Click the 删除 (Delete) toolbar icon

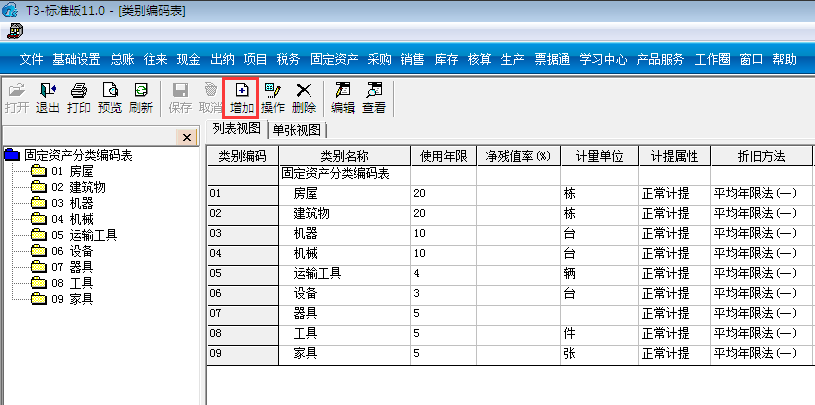point(304,97)
